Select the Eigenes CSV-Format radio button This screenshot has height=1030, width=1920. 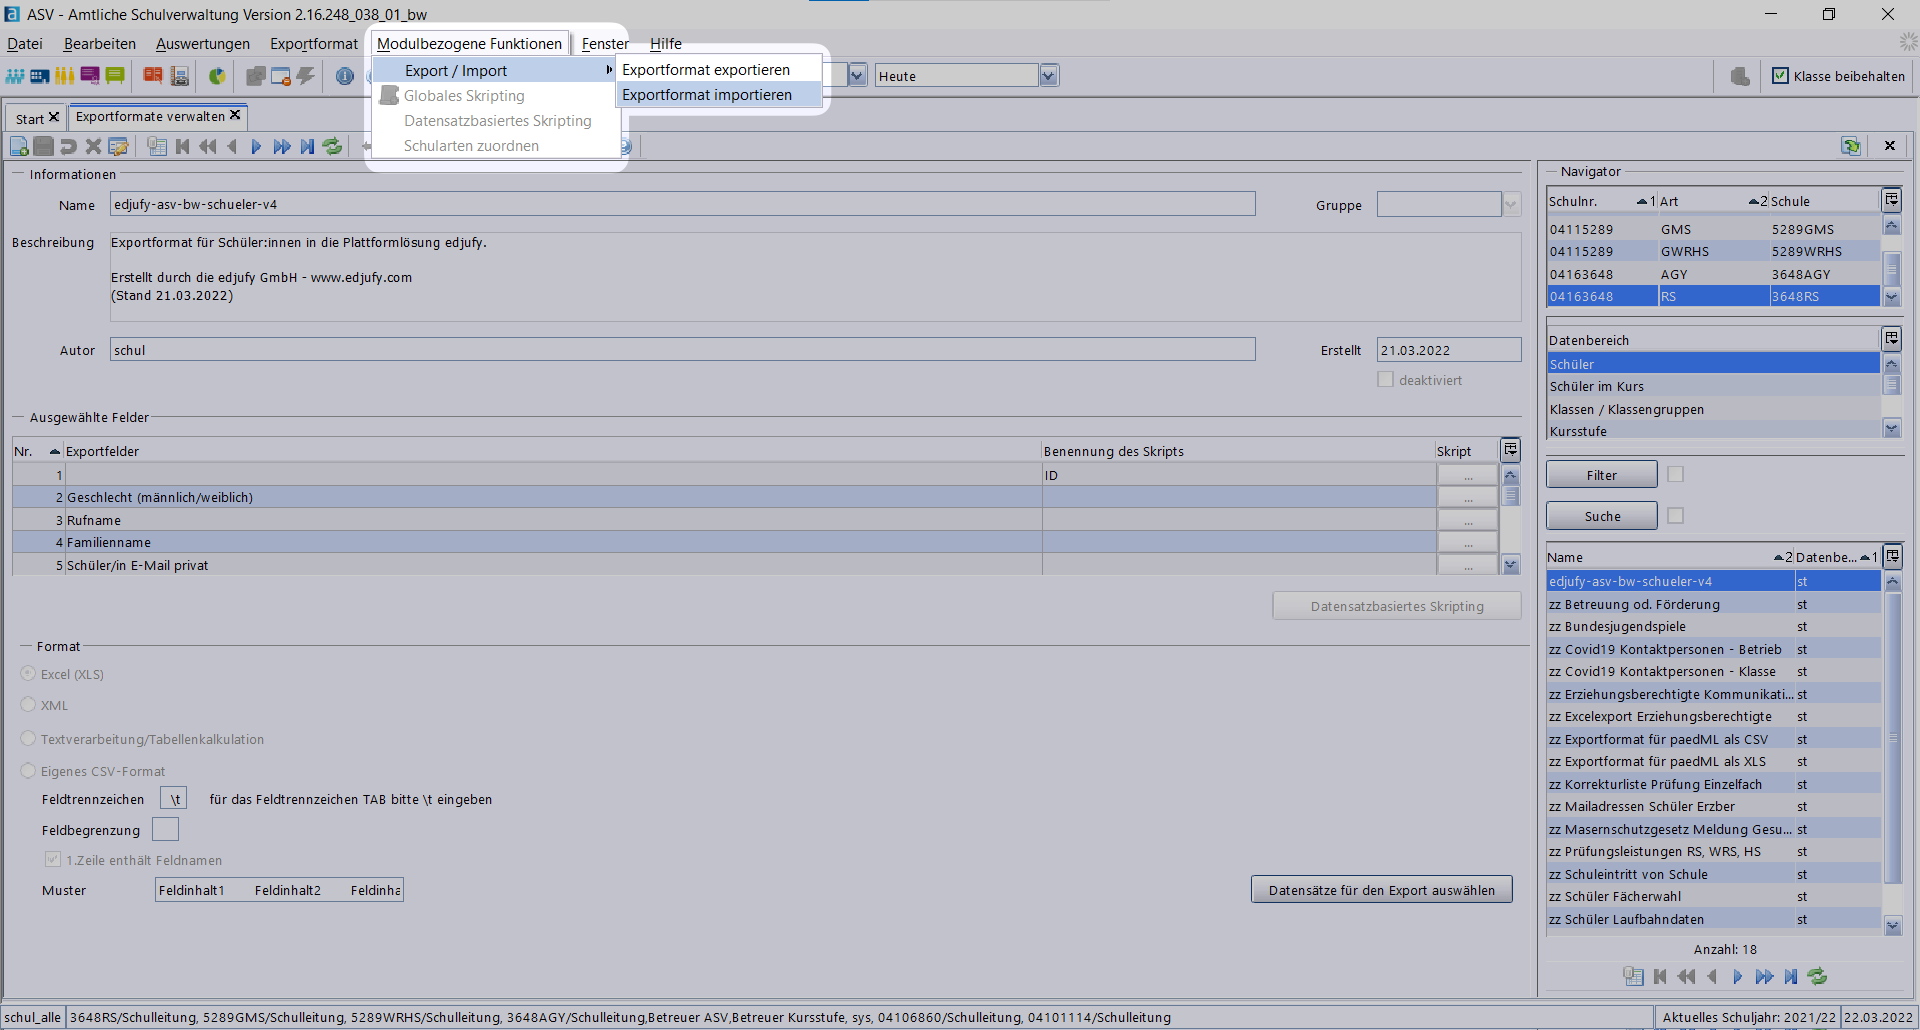28,771
